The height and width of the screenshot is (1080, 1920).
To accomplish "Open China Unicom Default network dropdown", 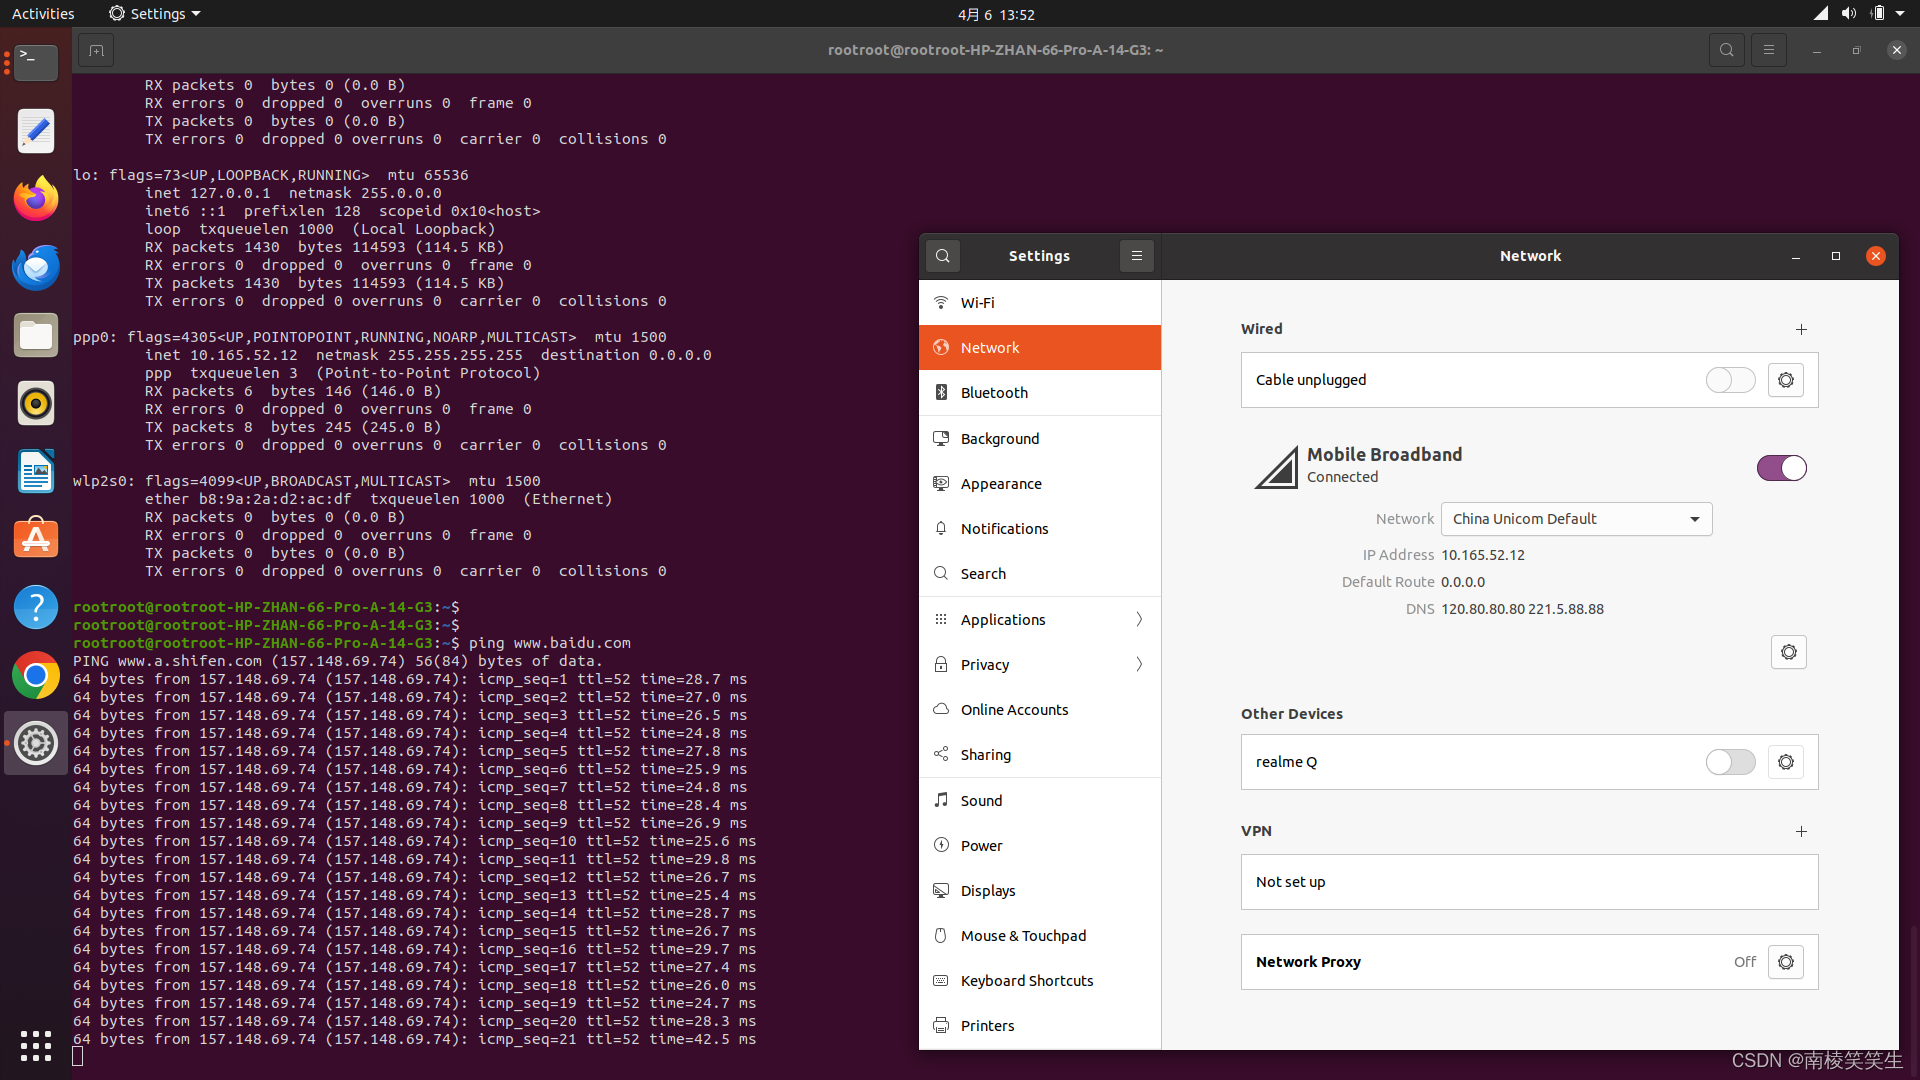I will [x=1576, y=519].
